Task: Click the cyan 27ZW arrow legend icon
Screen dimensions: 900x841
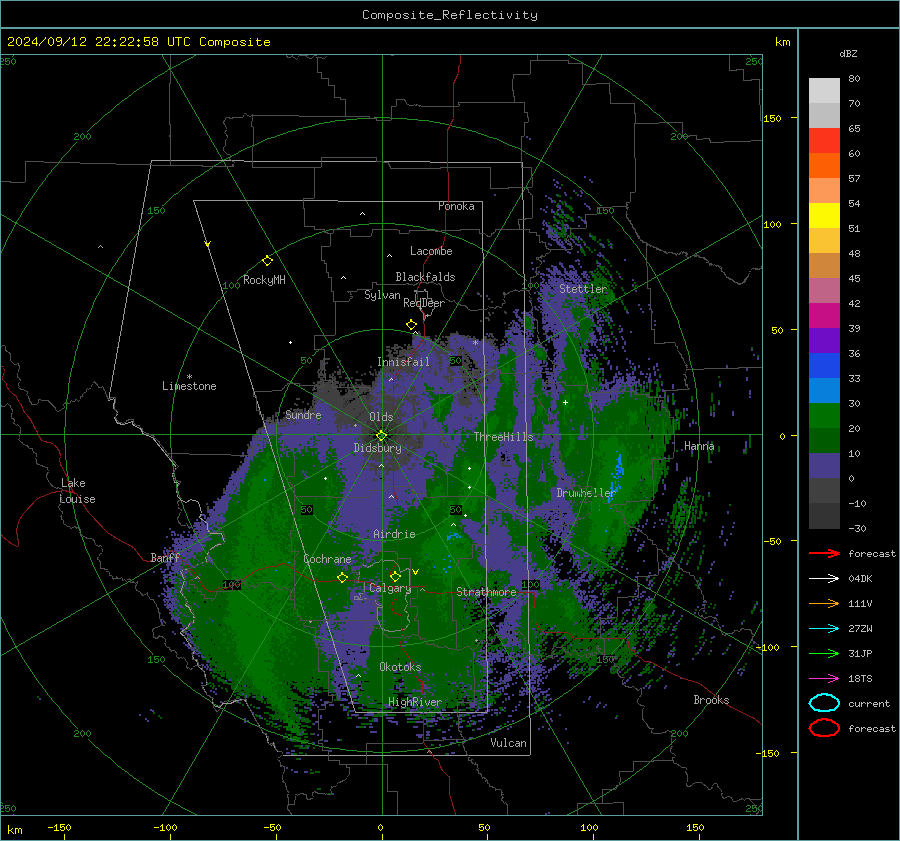Action: (824, 629)
